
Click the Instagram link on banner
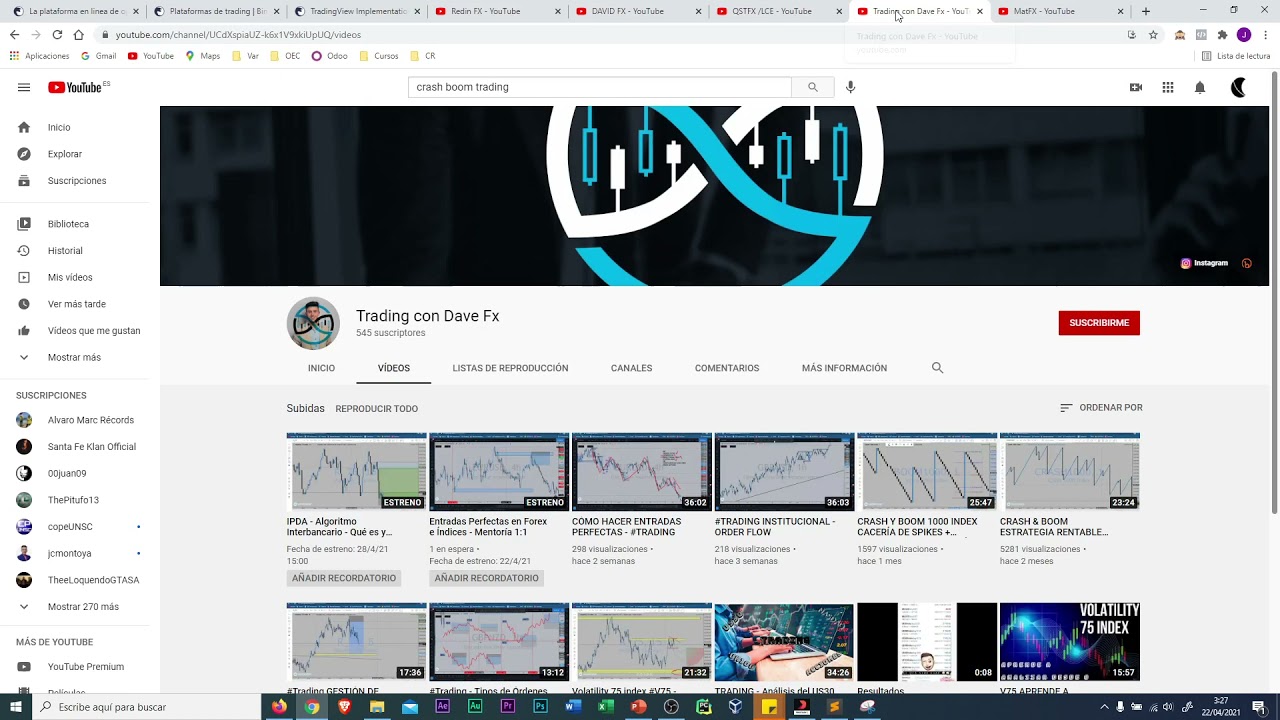[x=1204, y=263]
